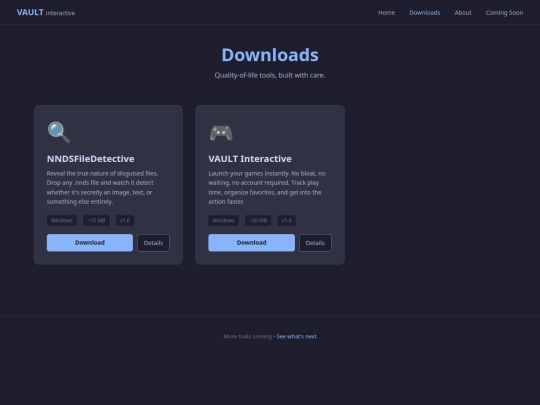This screenshot has width=540, height=405.
Task: Click the game controller icon on VAULT Interactive card
Action: [221, 133]
